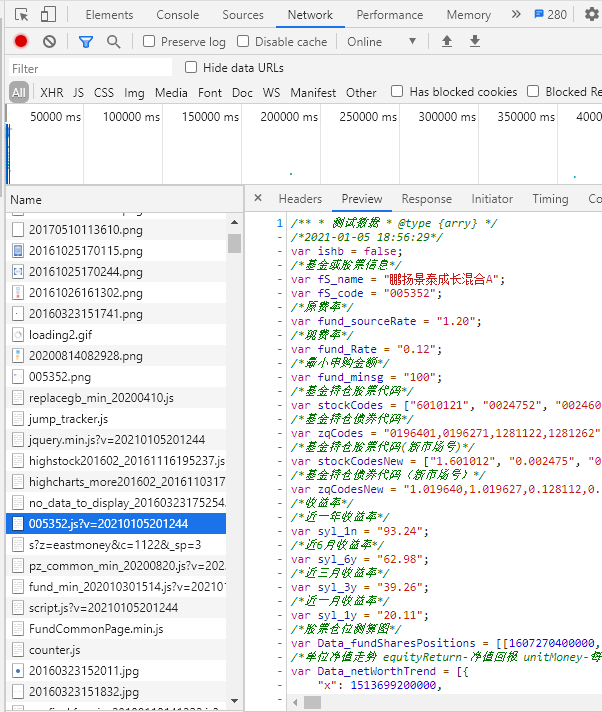Stop recording network log

click(x=21, y=41)
